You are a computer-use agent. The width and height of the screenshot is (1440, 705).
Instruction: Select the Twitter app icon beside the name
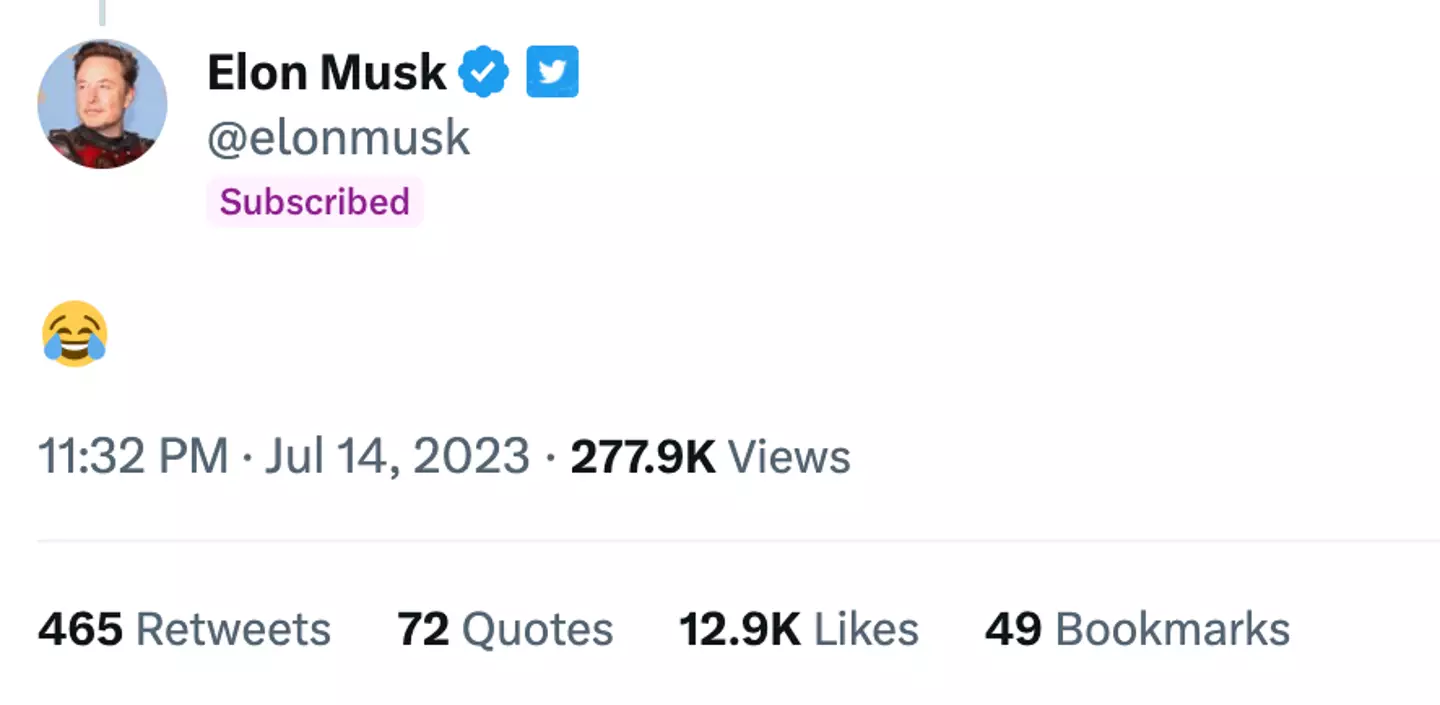point(552,71)
